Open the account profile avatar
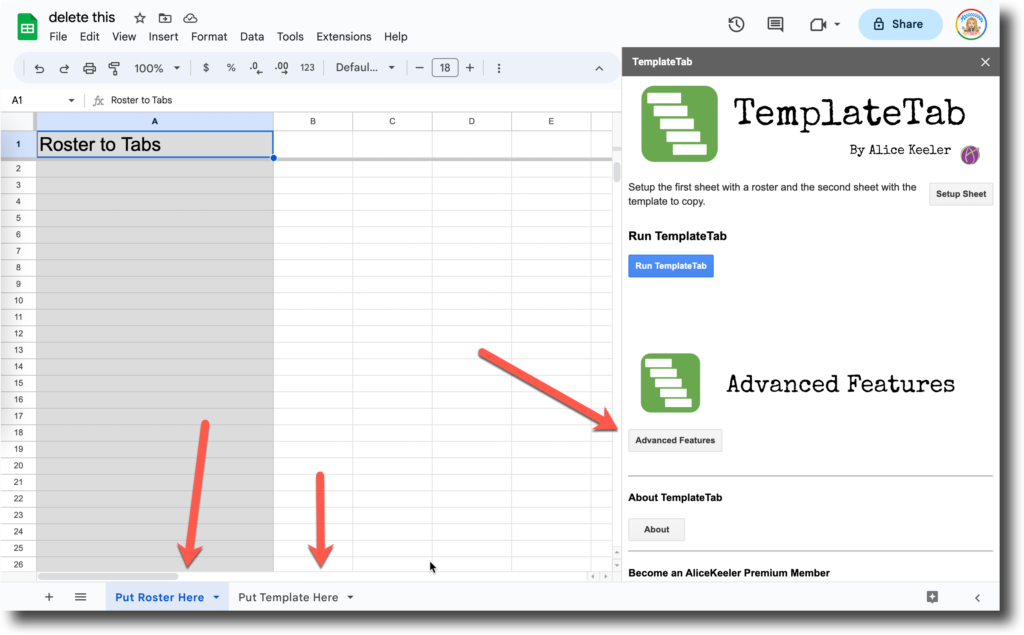 (x=971, y=25)
